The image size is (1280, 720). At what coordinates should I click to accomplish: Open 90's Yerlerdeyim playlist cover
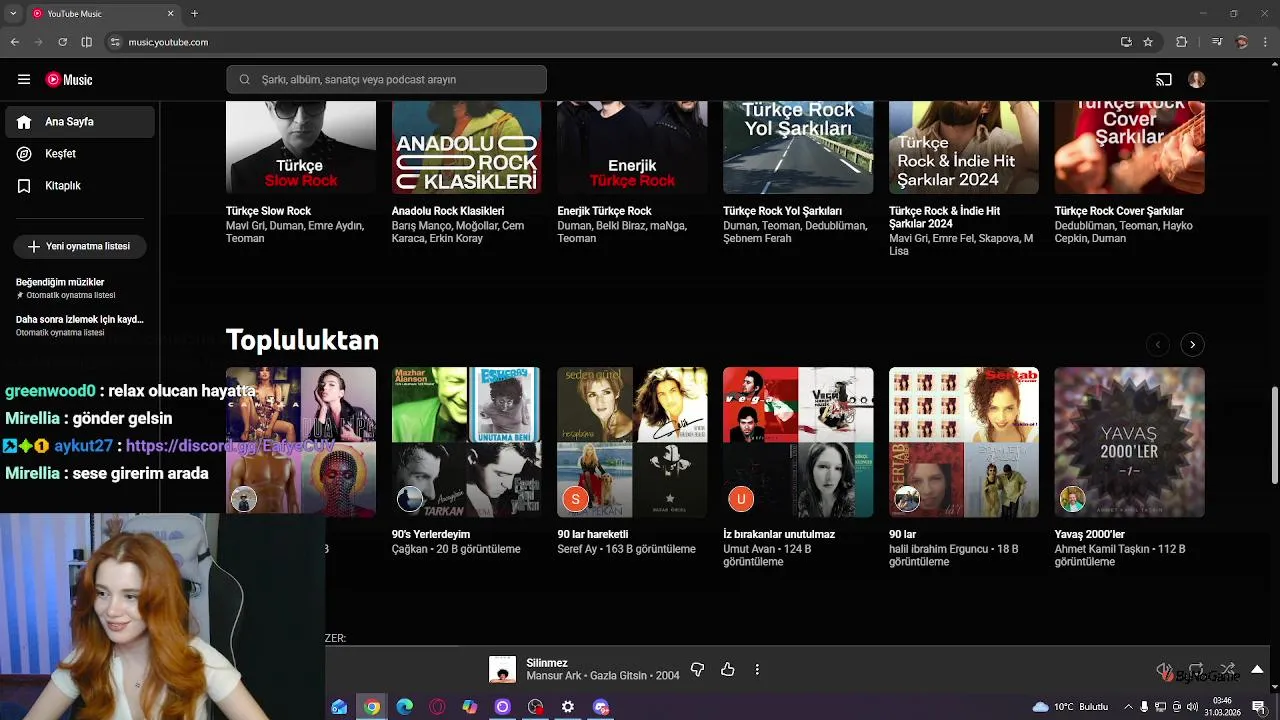[x=466, y=442]
